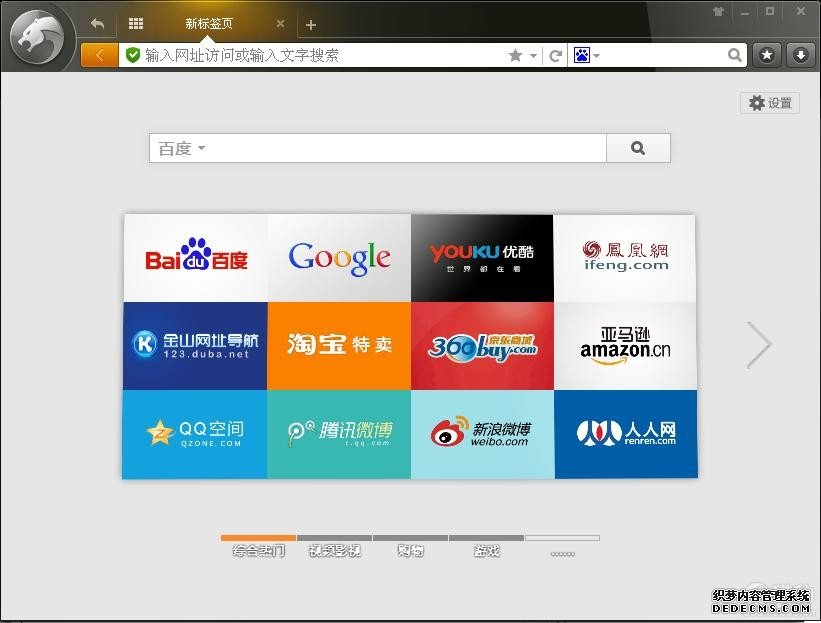Image resolution: width=821 pixels, height=623 pixels.
Task: Open the 360buy 京东商城 tile
Action: click(x=482, y=346)
